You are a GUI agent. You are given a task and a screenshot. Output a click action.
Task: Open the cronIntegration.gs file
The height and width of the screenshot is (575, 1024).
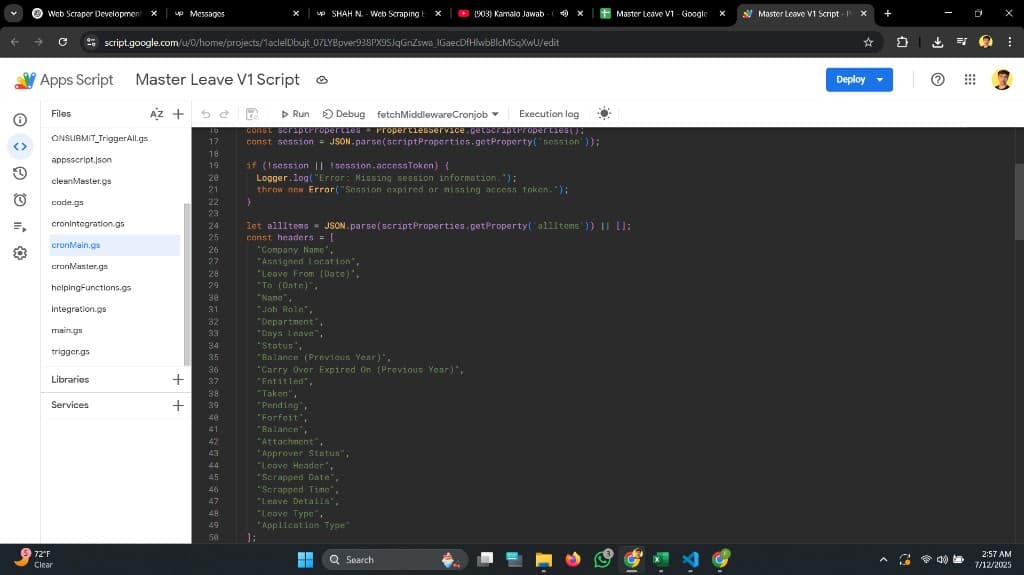(88, 223)
